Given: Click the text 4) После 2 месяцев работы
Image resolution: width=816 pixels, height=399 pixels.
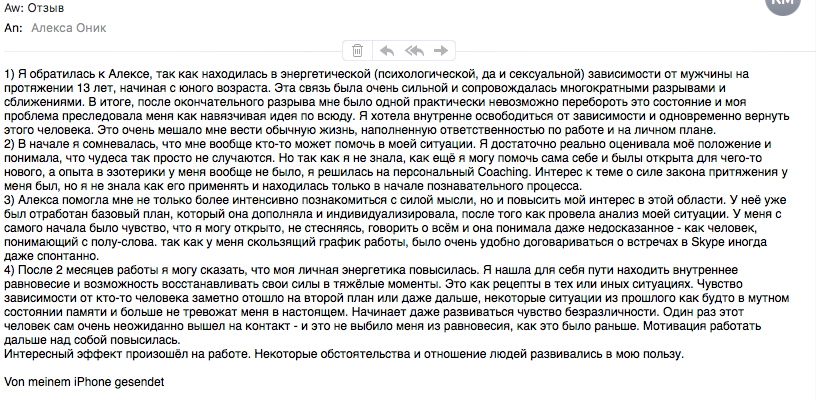Looking at the screenshot, I should tap(75, 271).
